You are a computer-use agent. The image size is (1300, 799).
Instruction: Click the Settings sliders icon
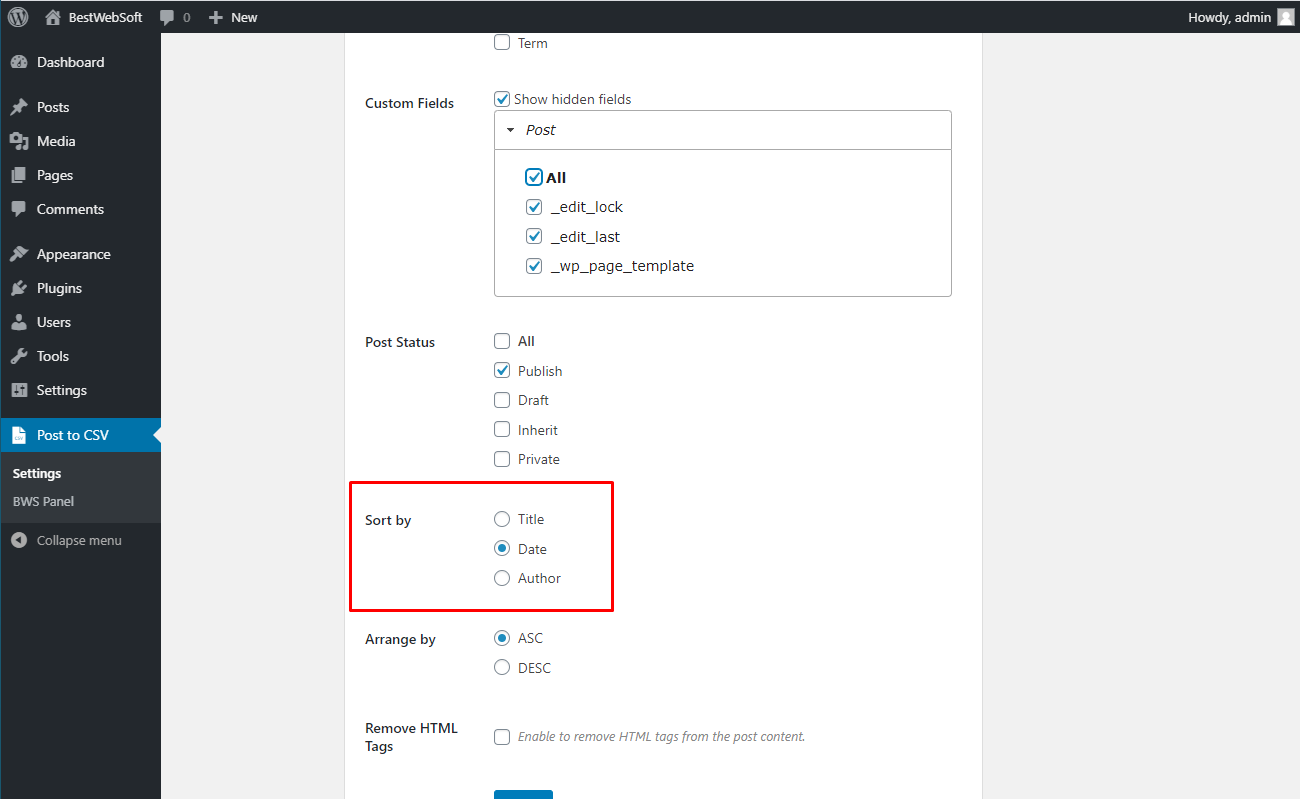(x=18, y=390)
